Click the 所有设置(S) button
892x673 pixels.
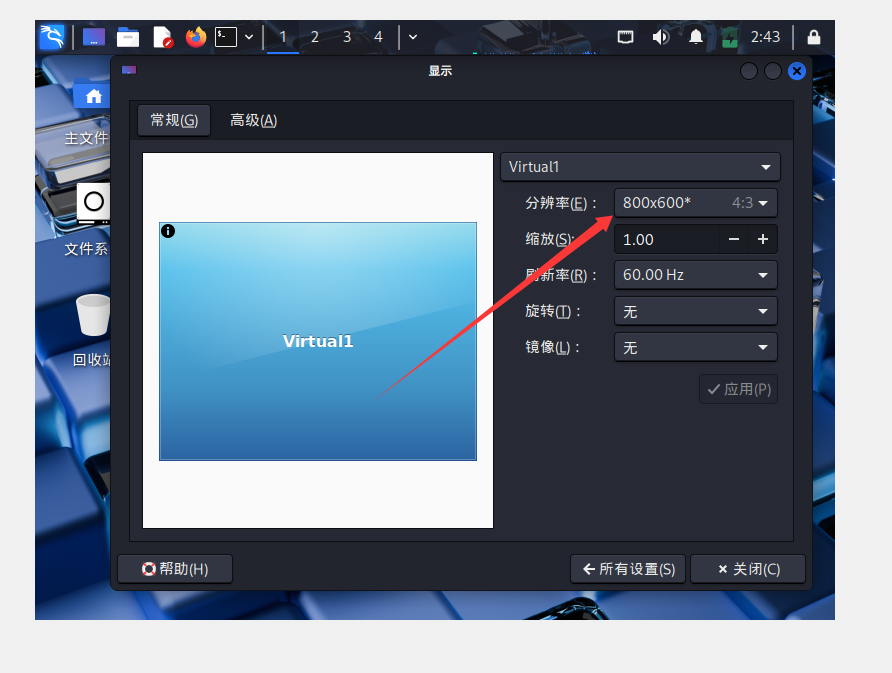click(x=628, y=569)
